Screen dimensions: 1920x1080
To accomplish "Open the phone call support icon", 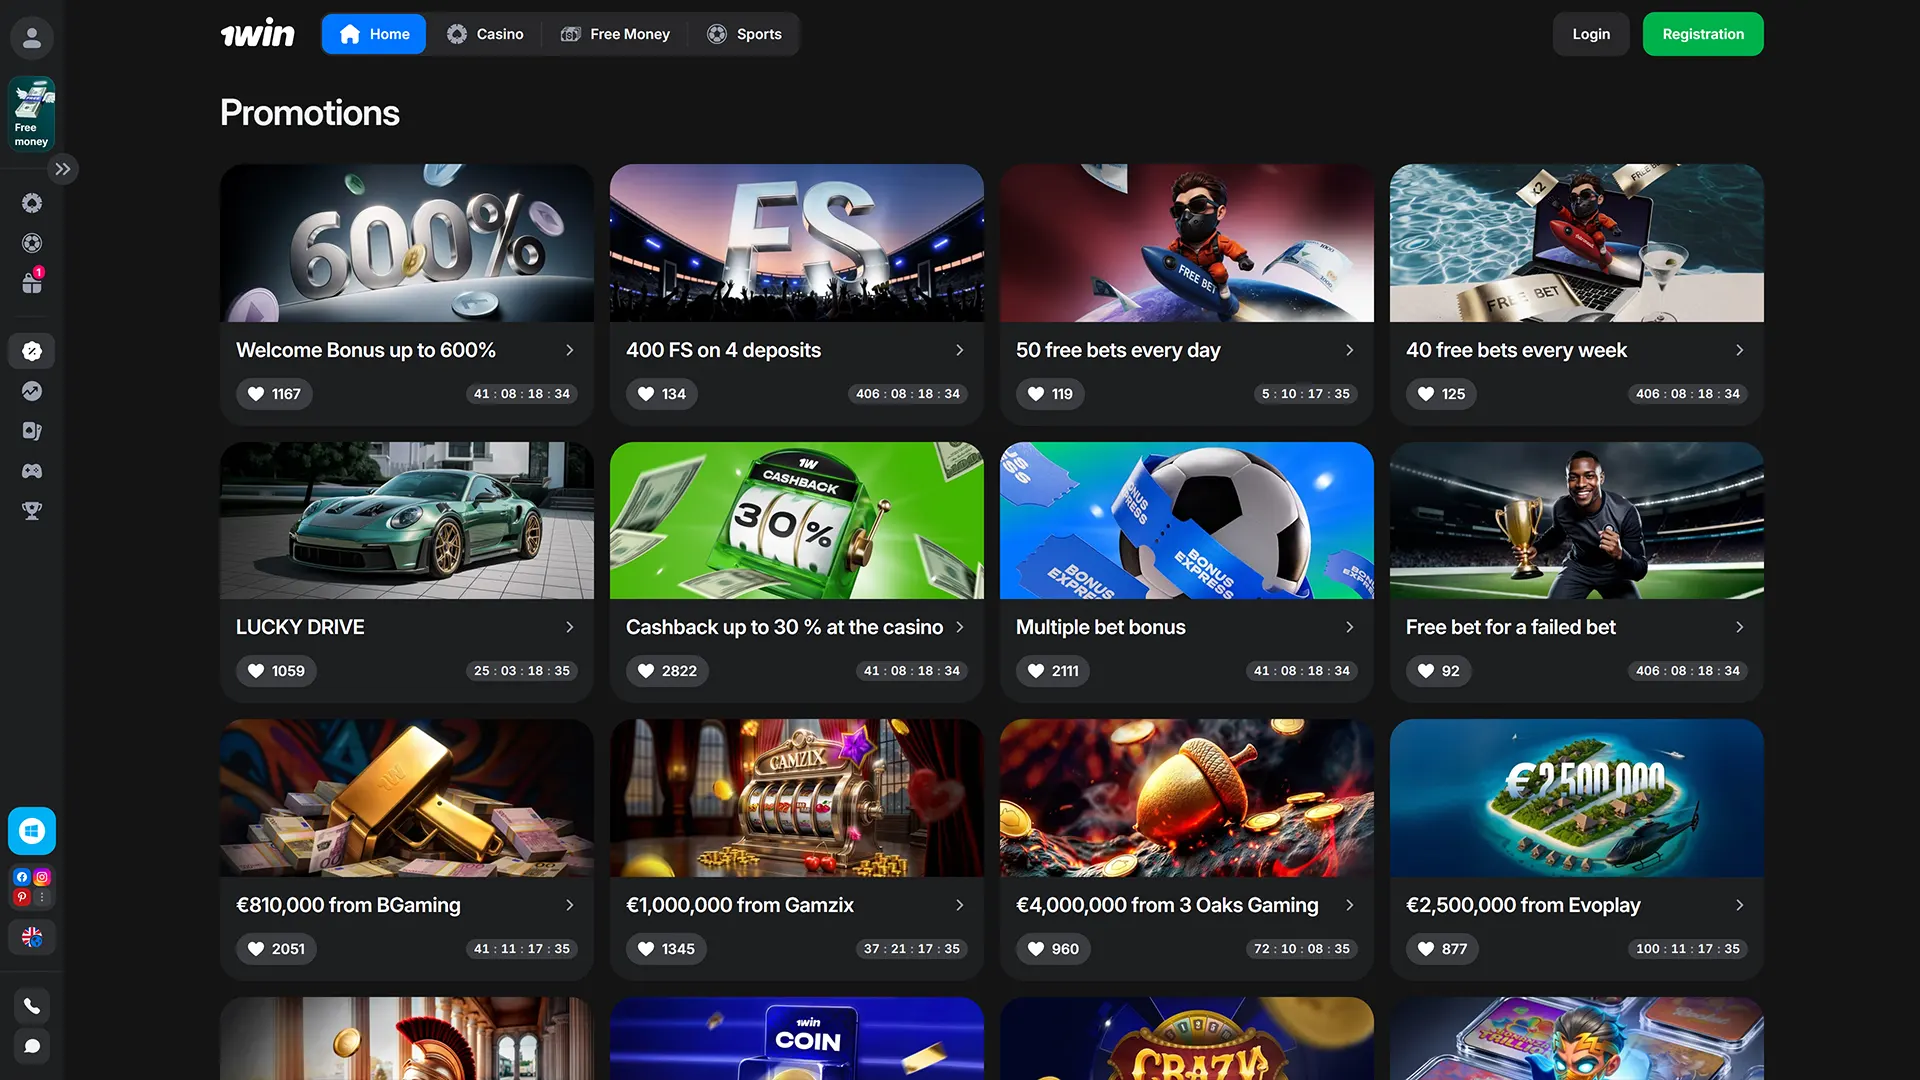I will pyautogui.click(x=32, y=1006).
